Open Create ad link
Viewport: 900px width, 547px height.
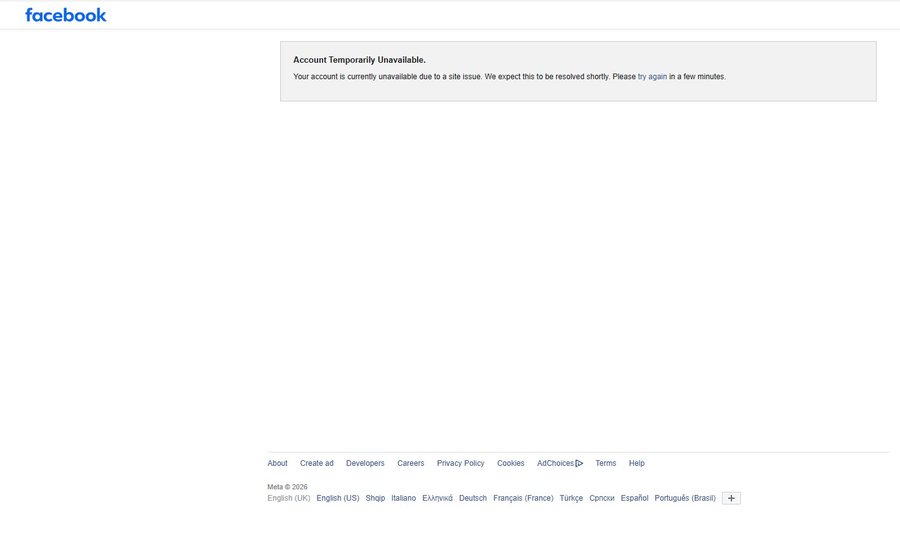point(316,463)
